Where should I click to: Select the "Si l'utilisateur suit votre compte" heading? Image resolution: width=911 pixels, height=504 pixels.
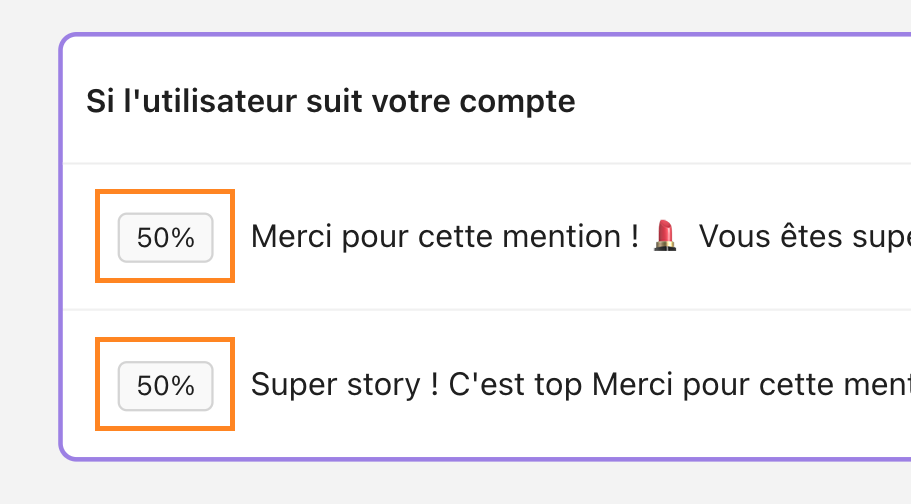(x=330, y=101)
